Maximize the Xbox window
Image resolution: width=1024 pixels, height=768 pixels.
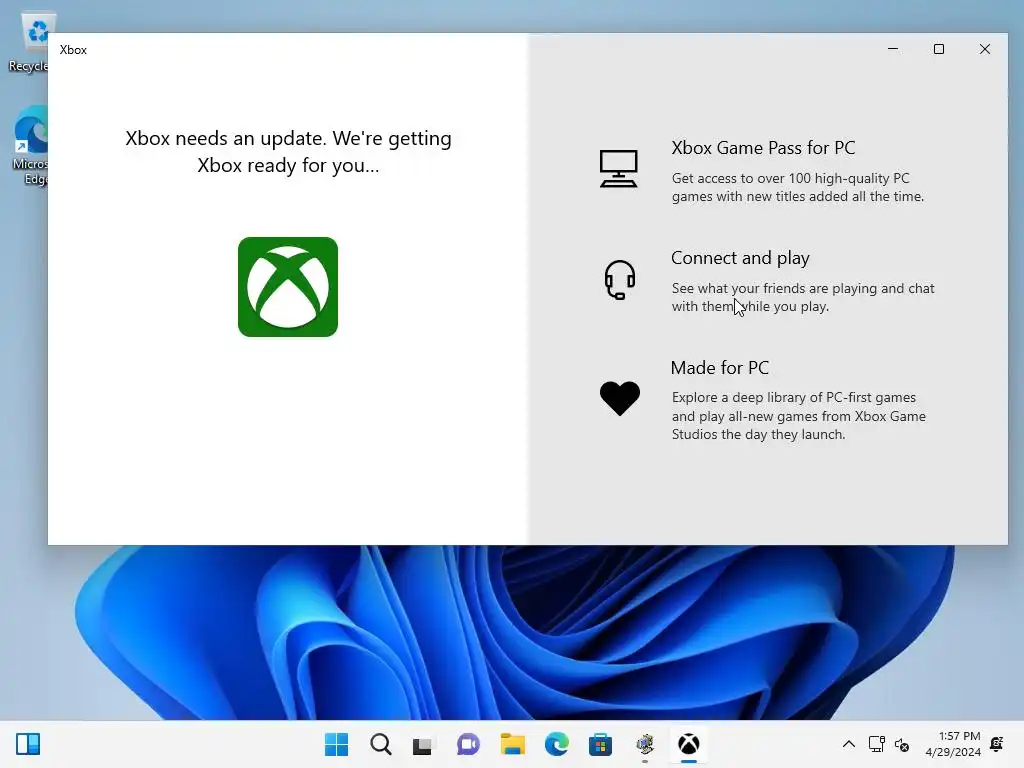point(938,49)
